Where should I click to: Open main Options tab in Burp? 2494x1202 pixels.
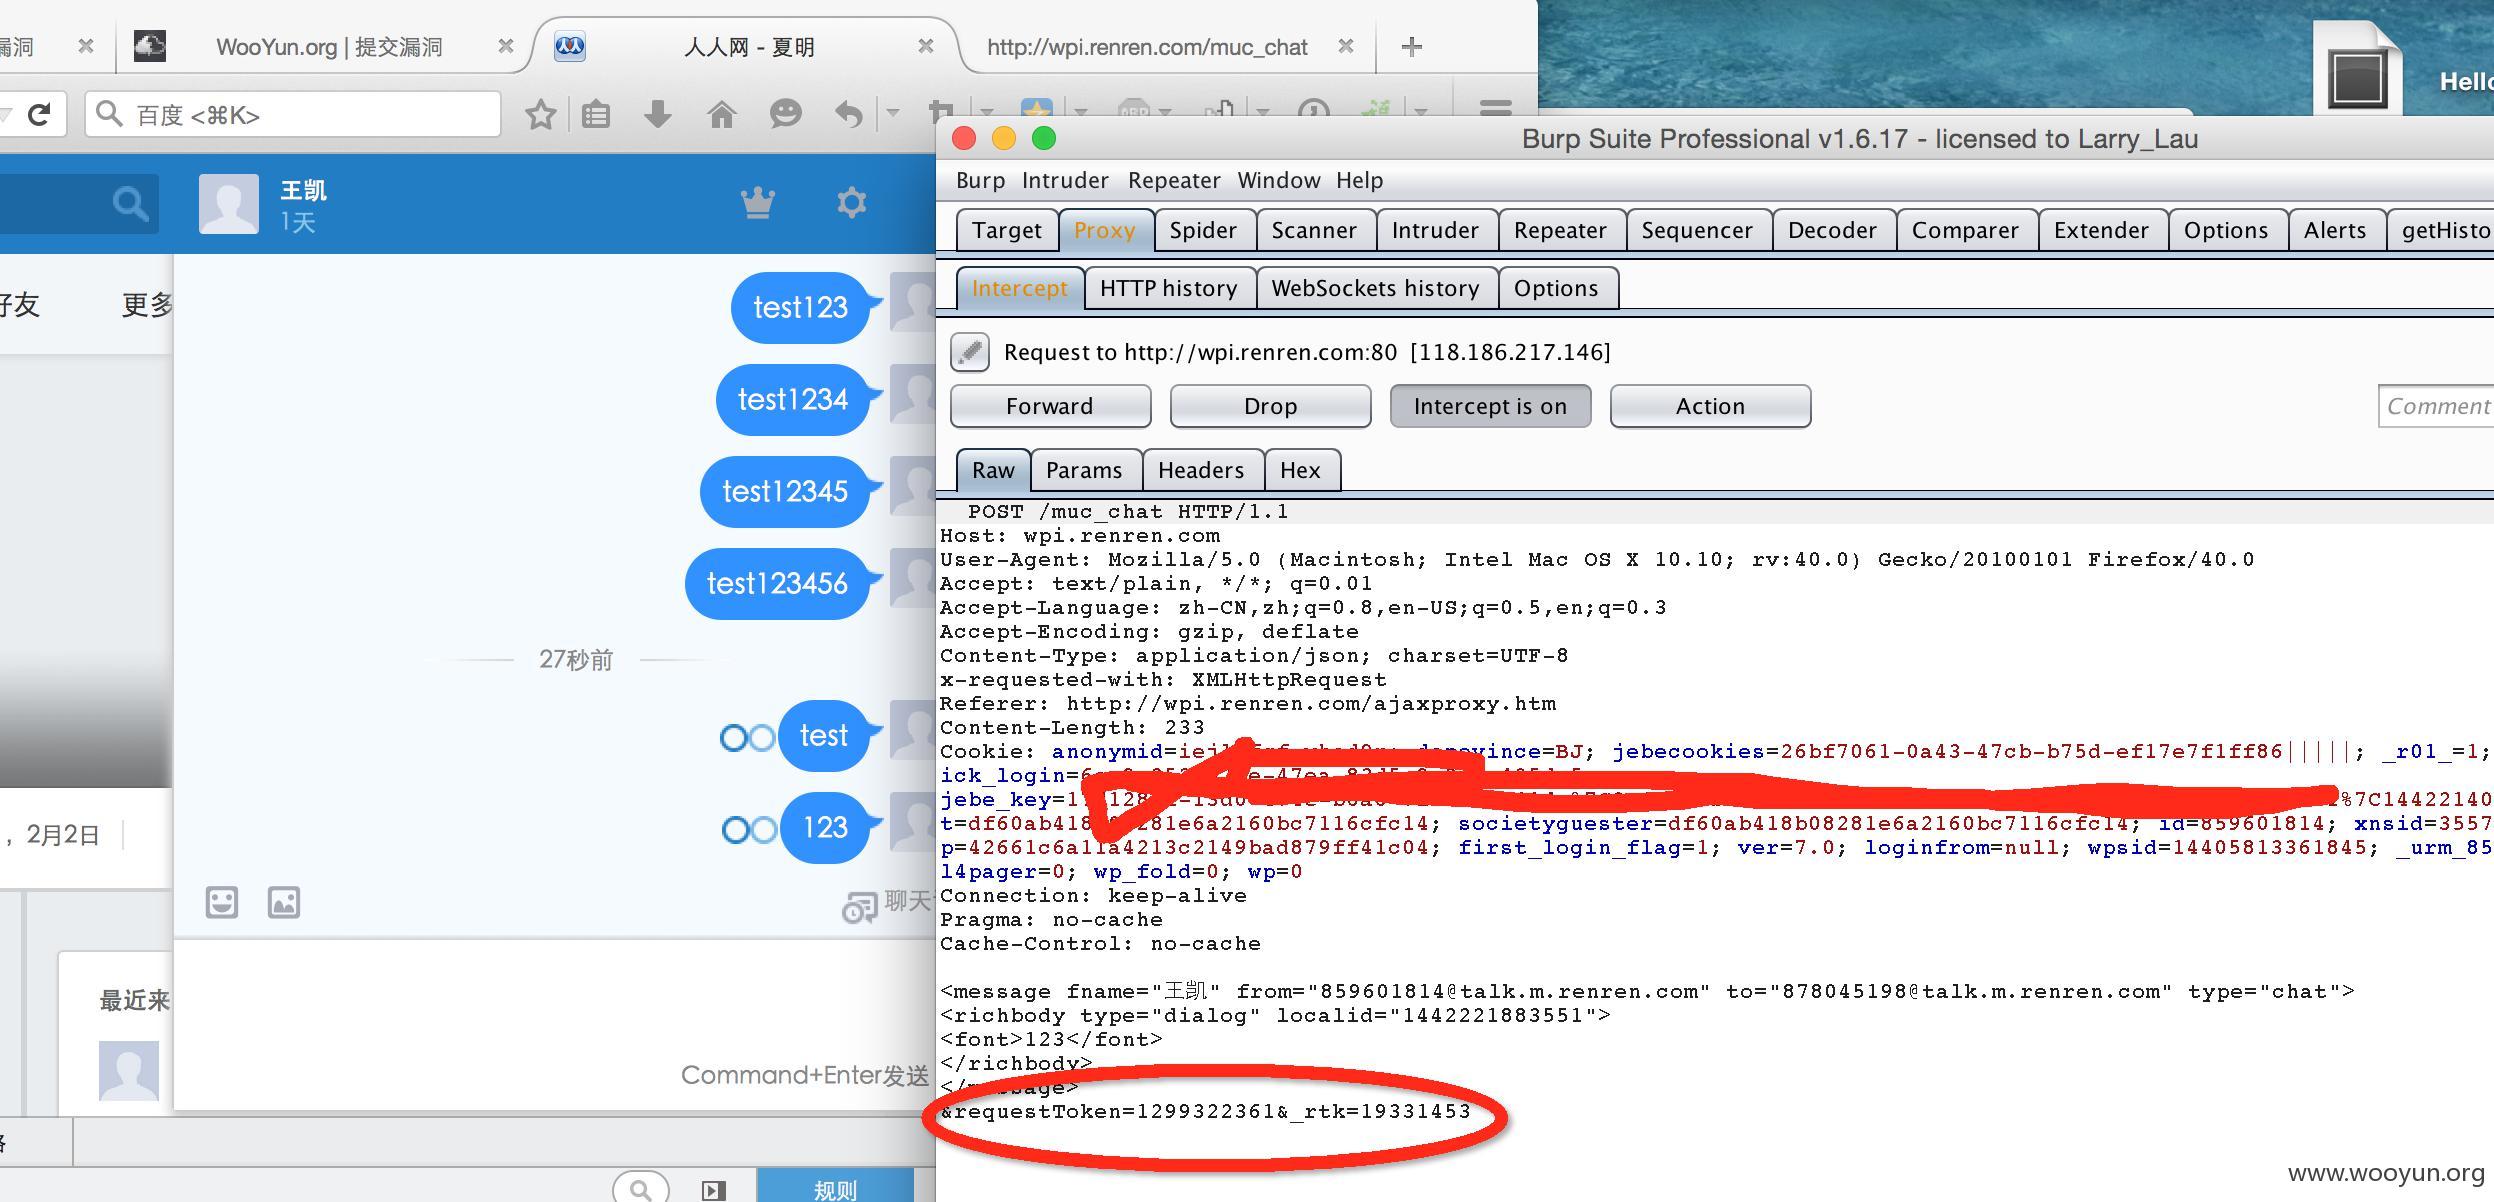2226,230
